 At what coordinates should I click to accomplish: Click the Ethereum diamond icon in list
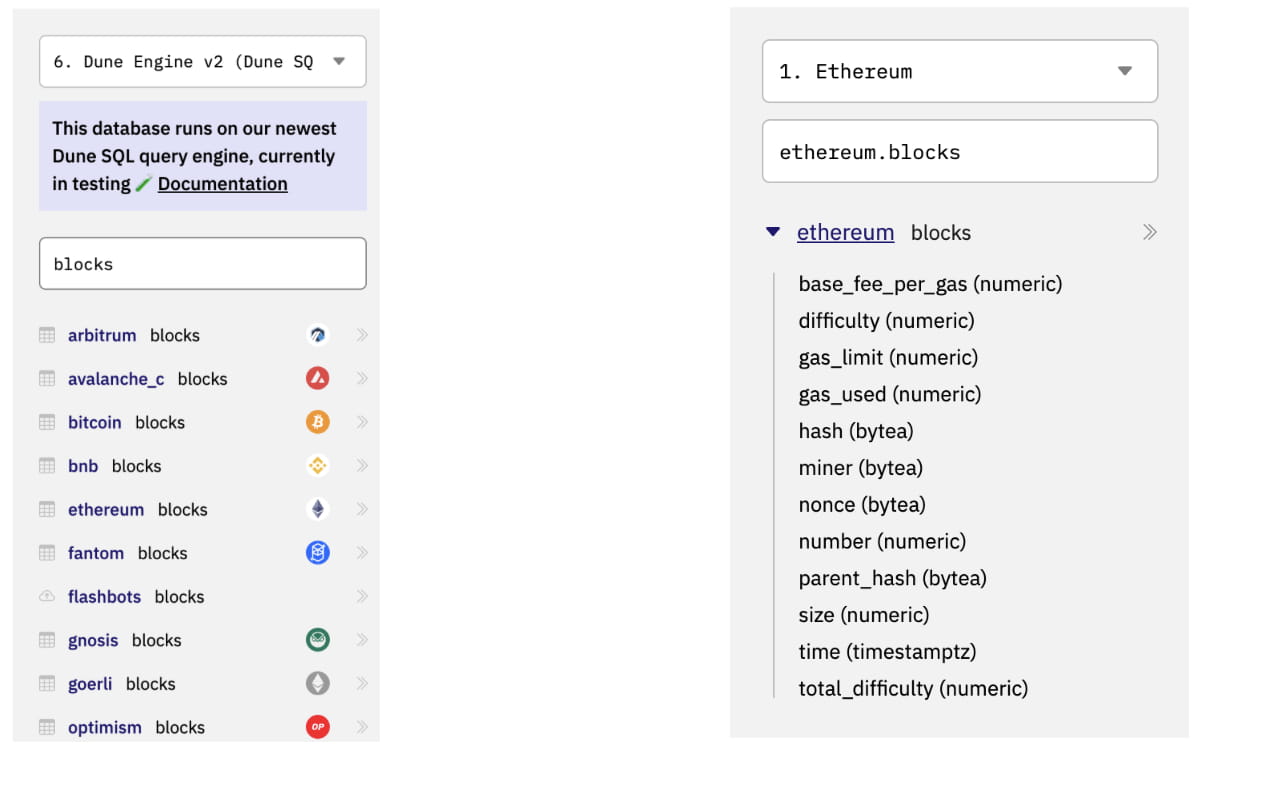click(317, 509)
